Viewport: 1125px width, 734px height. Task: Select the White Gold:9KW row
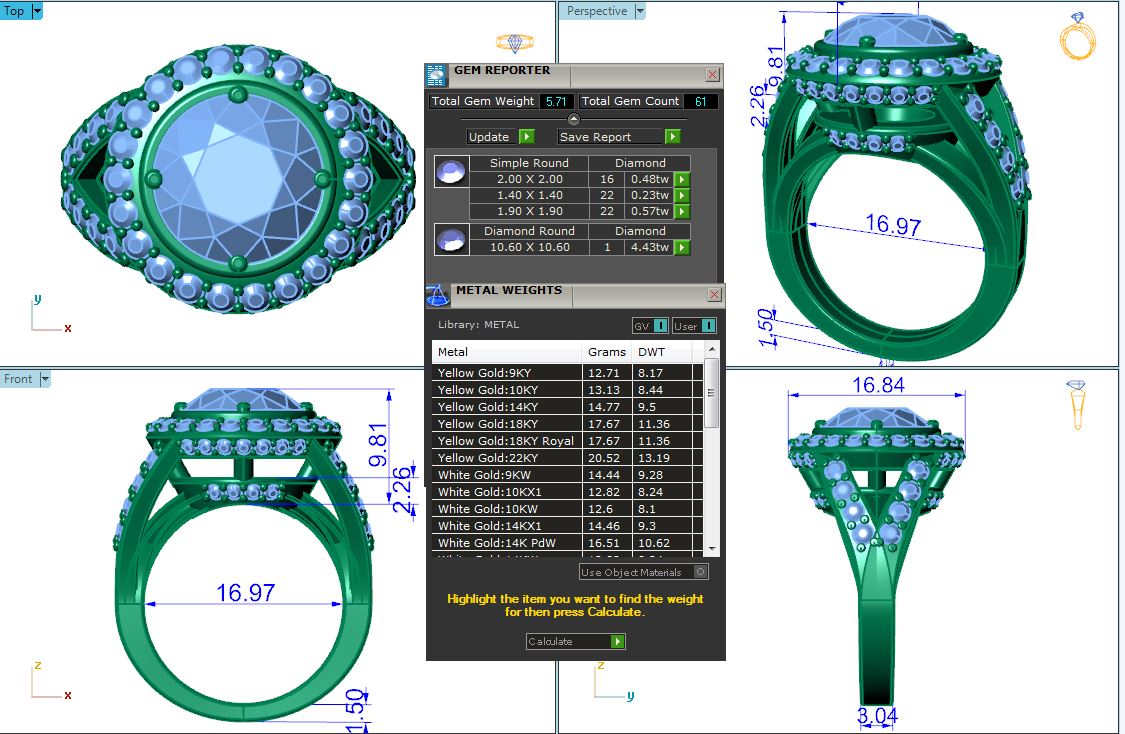click(x=568, y=475)
